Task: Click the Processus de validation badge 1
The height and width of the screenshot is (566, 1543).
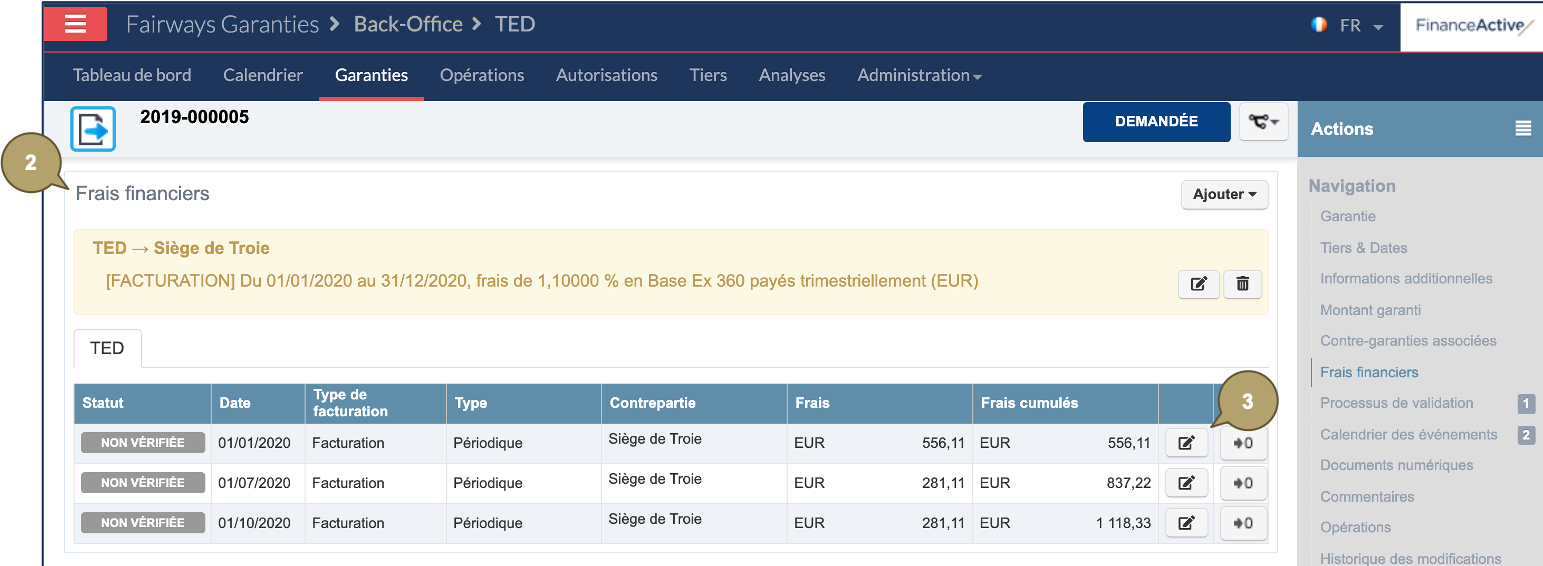Action: (1526, 404)
